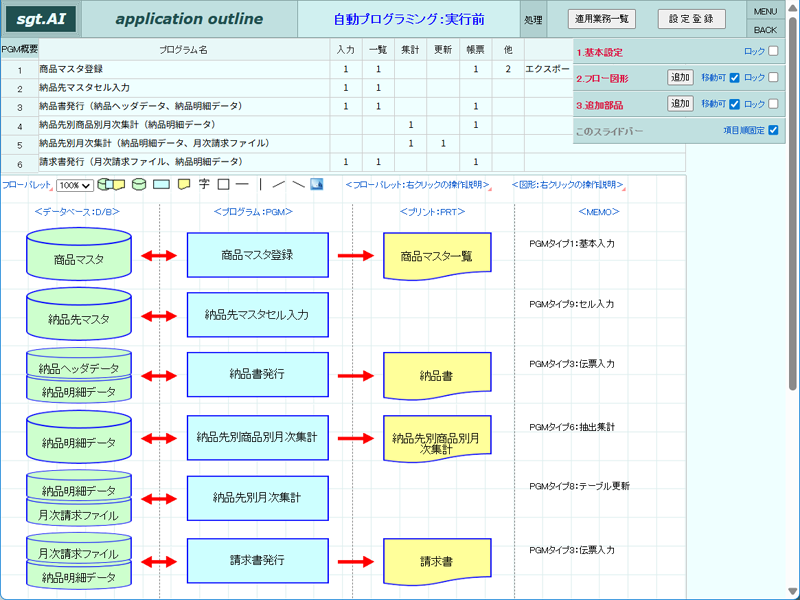
Task: Select the combined flow set icon in palette
Action: click(111, 184)
